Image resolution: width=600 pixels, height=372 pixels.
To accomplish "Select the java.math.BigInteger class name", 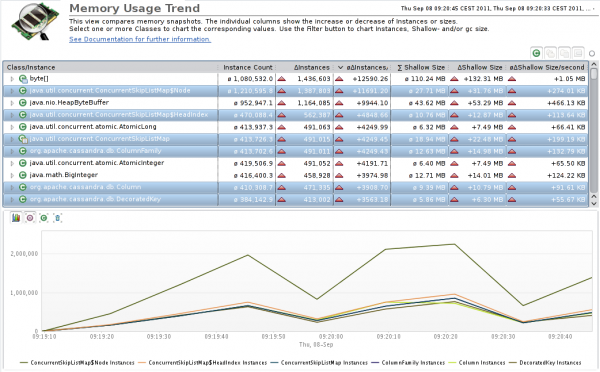I will 64,175.
